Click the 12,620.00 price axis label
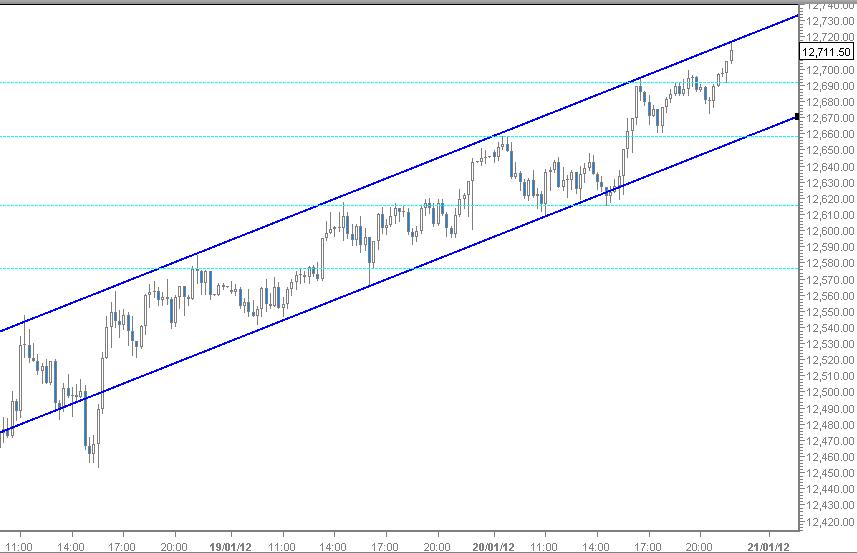This screenshot has height=553, width=857. click(830, 199)
